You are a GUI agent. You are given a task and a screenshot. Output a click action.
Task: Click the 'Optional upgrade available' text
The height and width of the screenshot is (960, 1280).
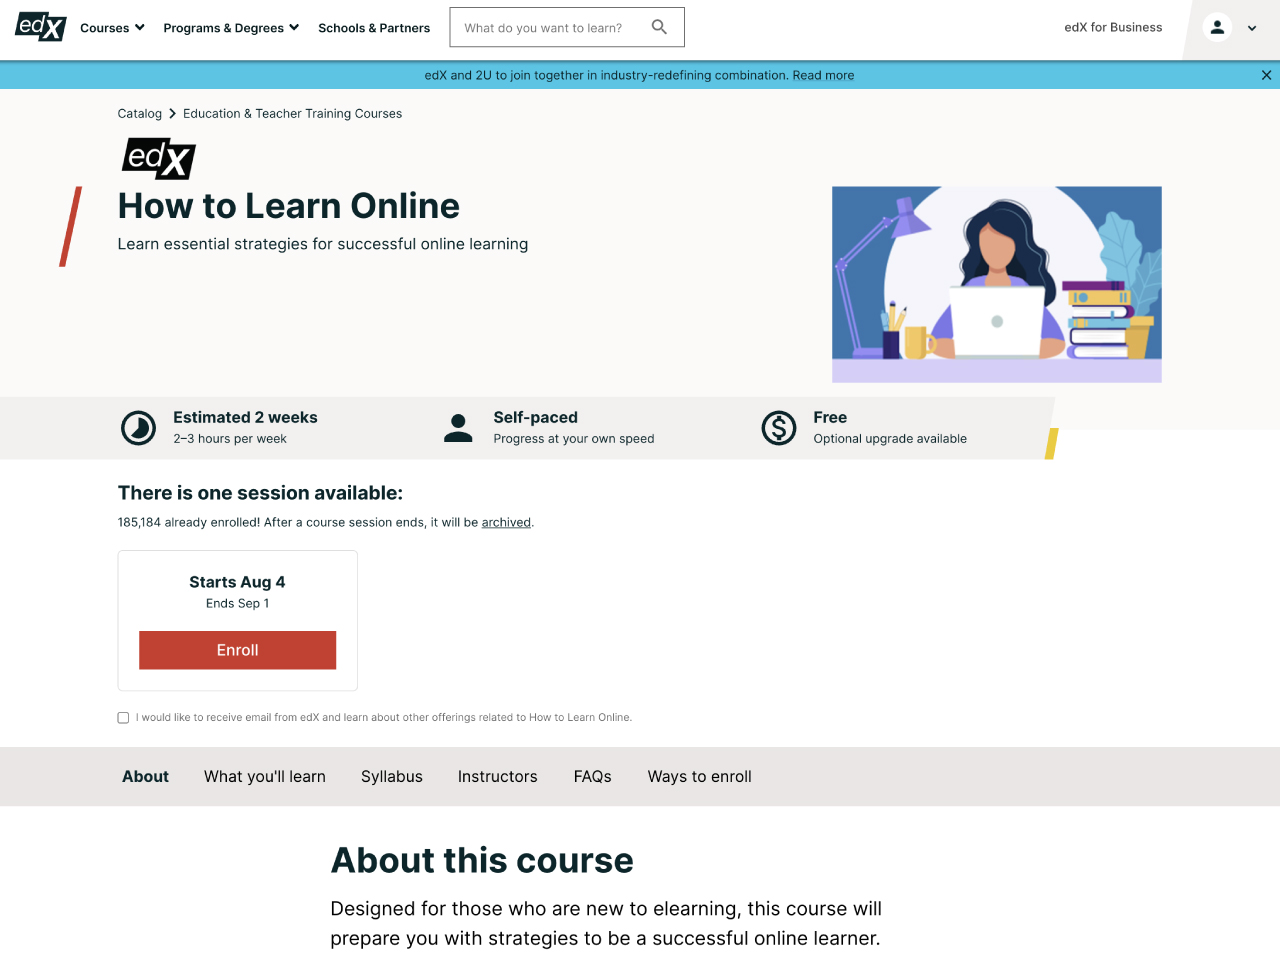tap(890, 439)
